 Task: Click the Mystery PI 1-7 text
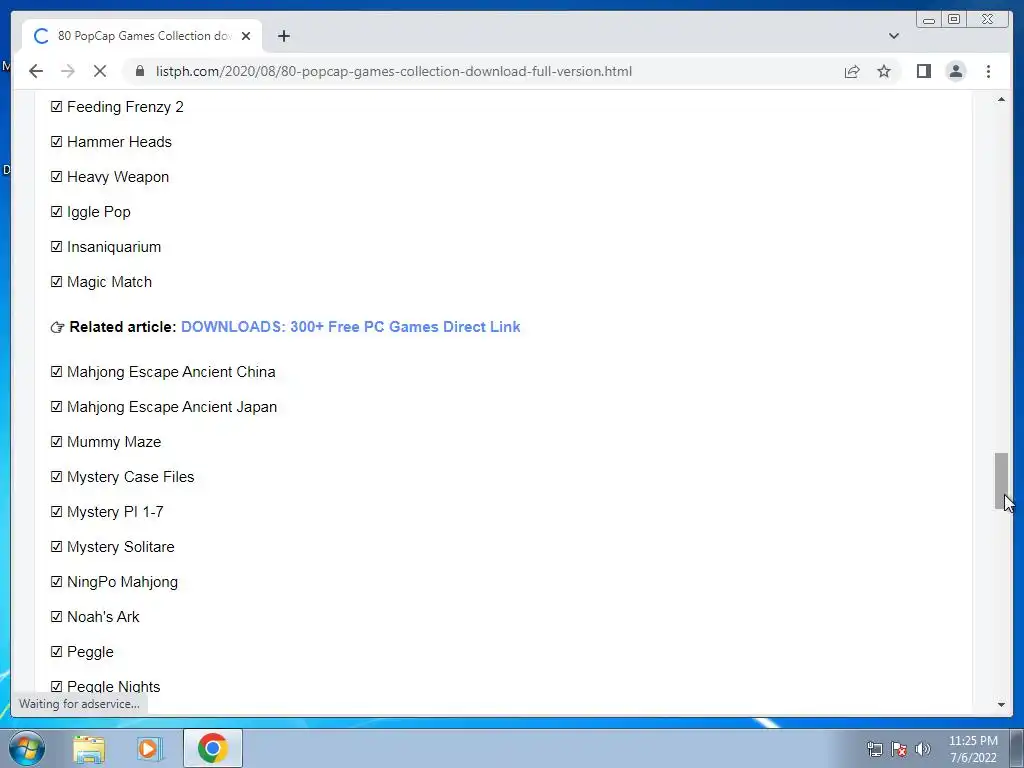115,512
